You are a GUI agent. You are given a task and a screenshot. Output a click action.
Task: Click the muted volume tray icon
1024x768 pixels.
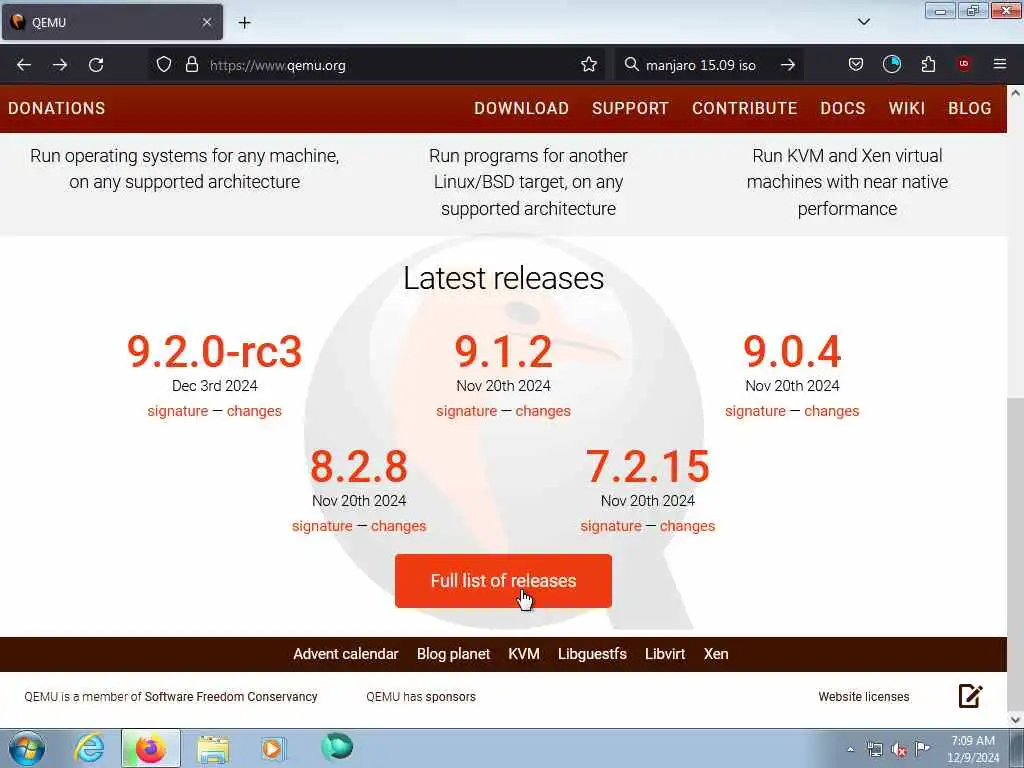[x=899, y=750]
